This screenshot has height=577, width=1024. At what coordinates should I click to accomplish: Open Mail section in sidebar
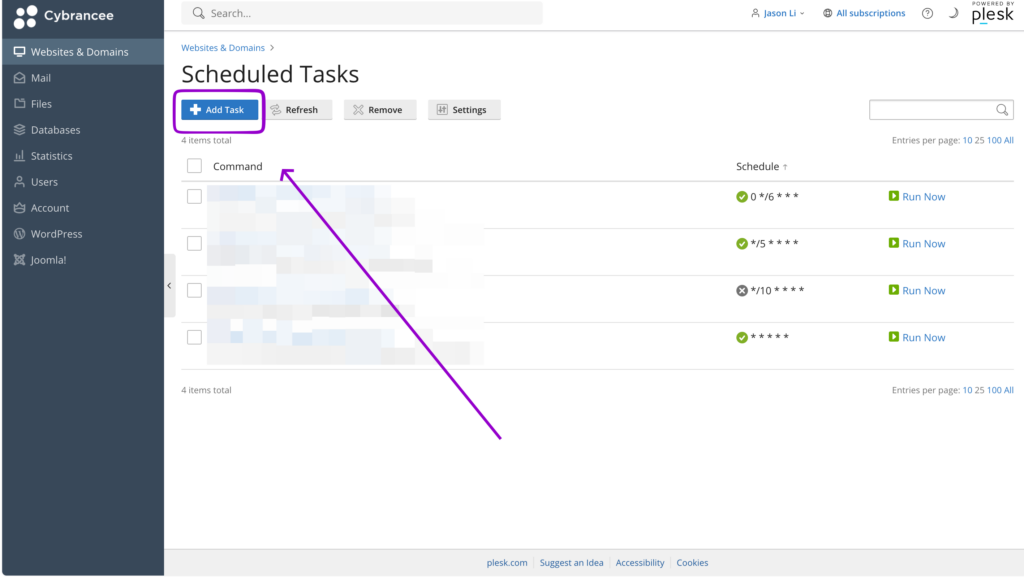[83, 78]
